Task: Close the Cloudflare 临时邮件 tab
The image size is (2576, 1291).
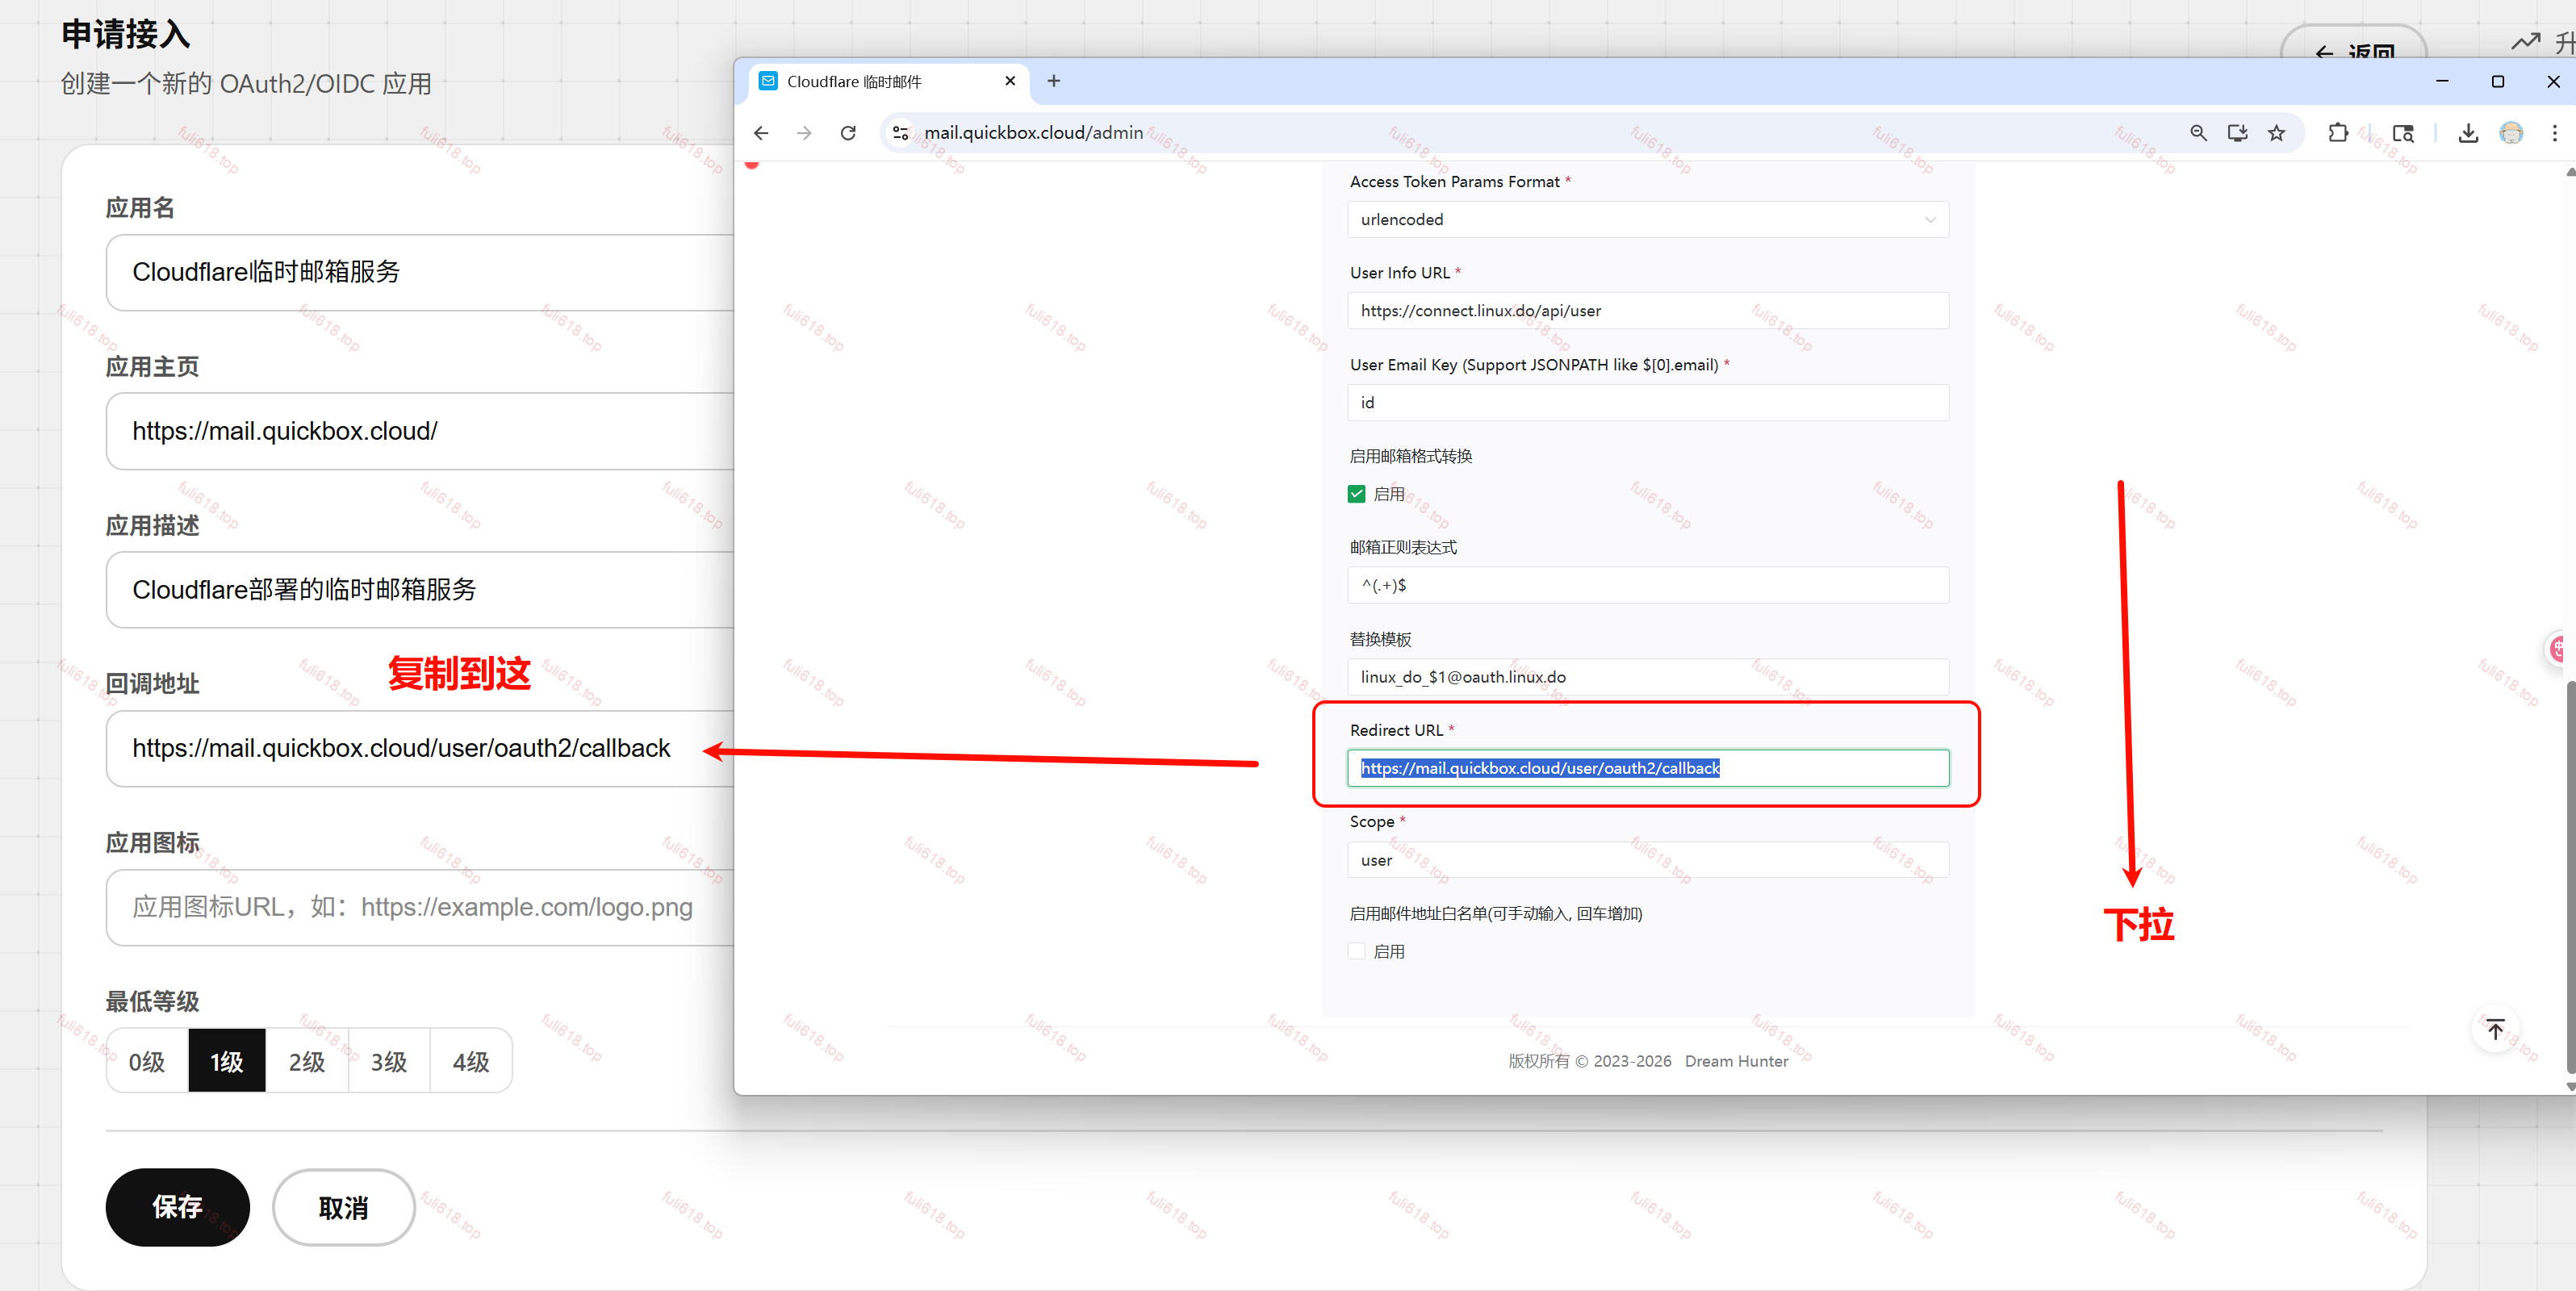Action: click(x=1010, y=81)
